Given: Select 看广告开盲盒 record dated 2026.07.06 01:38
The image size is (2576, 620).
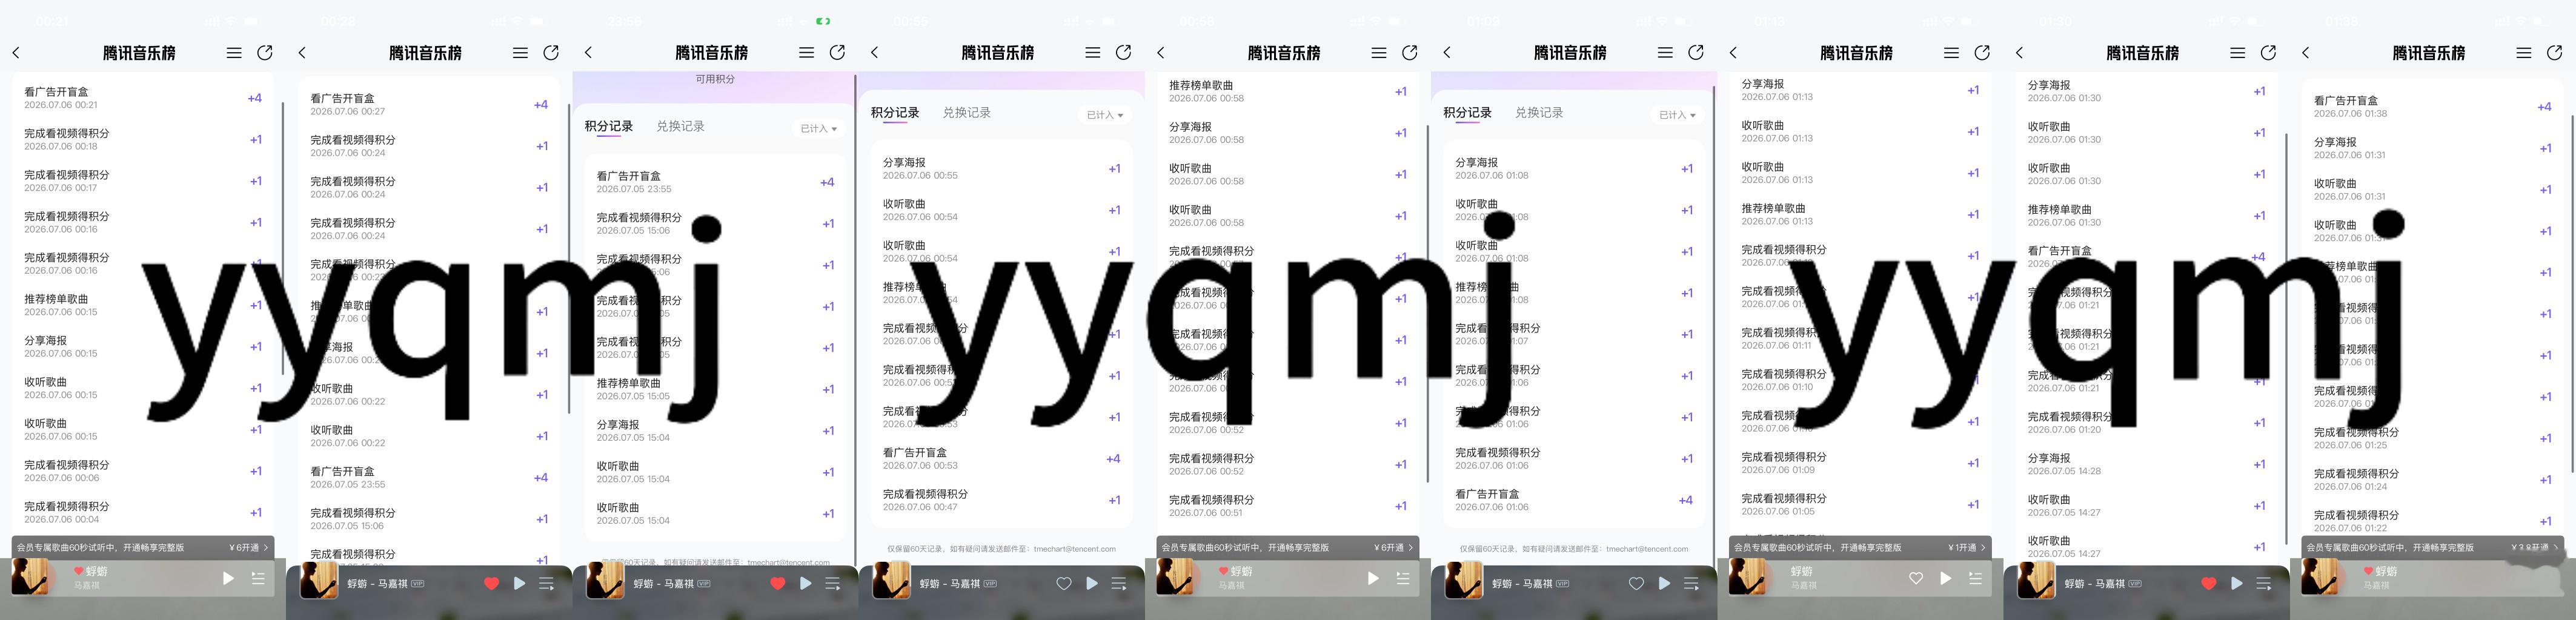Looking at the screenshot, I should point(2433,106).
